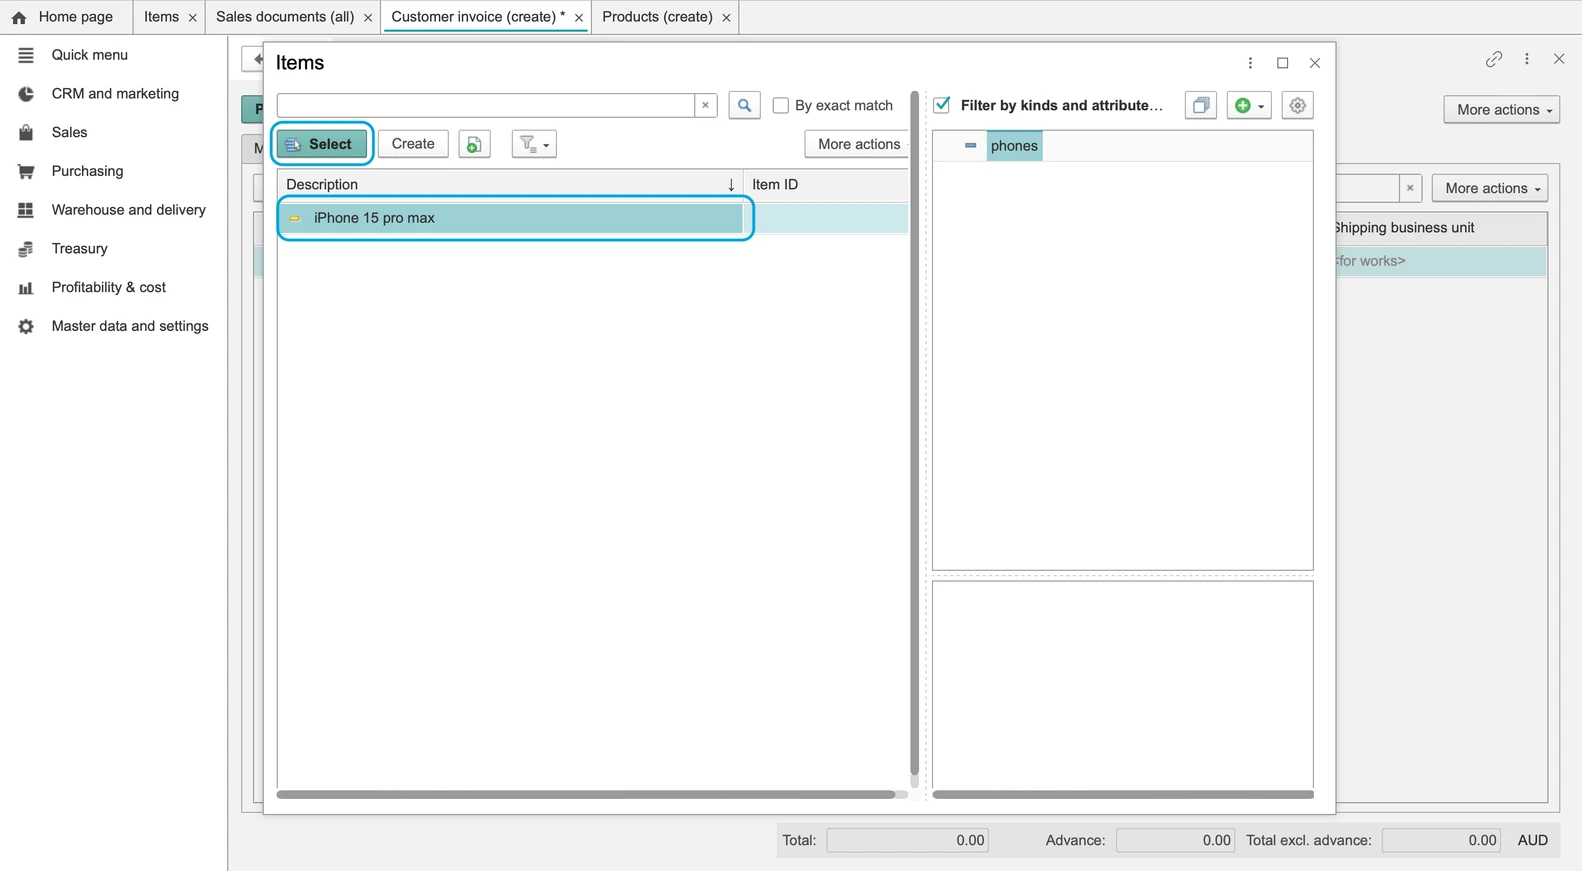1582x871 pixels.
Task: Click the Treasury coins icon
Action: 26,249
